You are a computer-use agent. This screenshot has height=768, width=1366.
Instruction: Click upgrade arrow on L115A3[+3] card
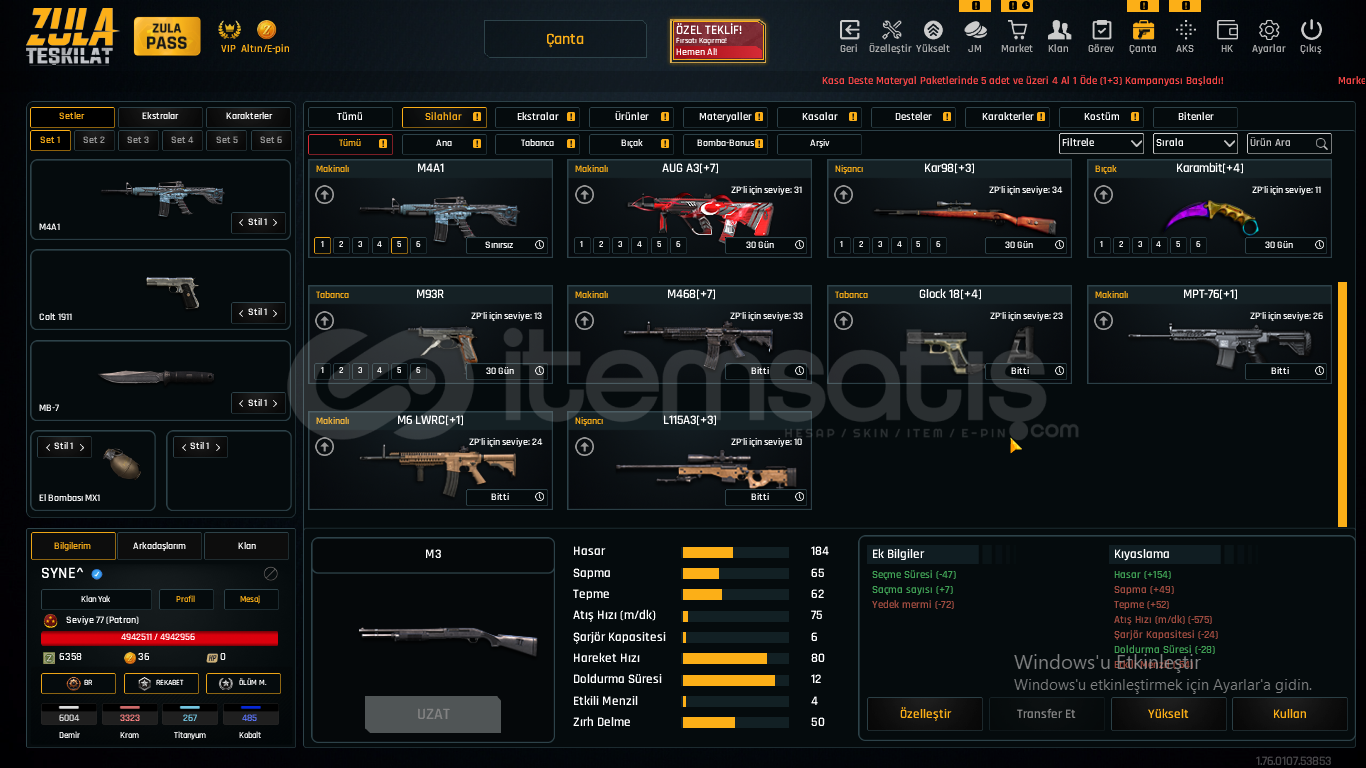[583, 447]
